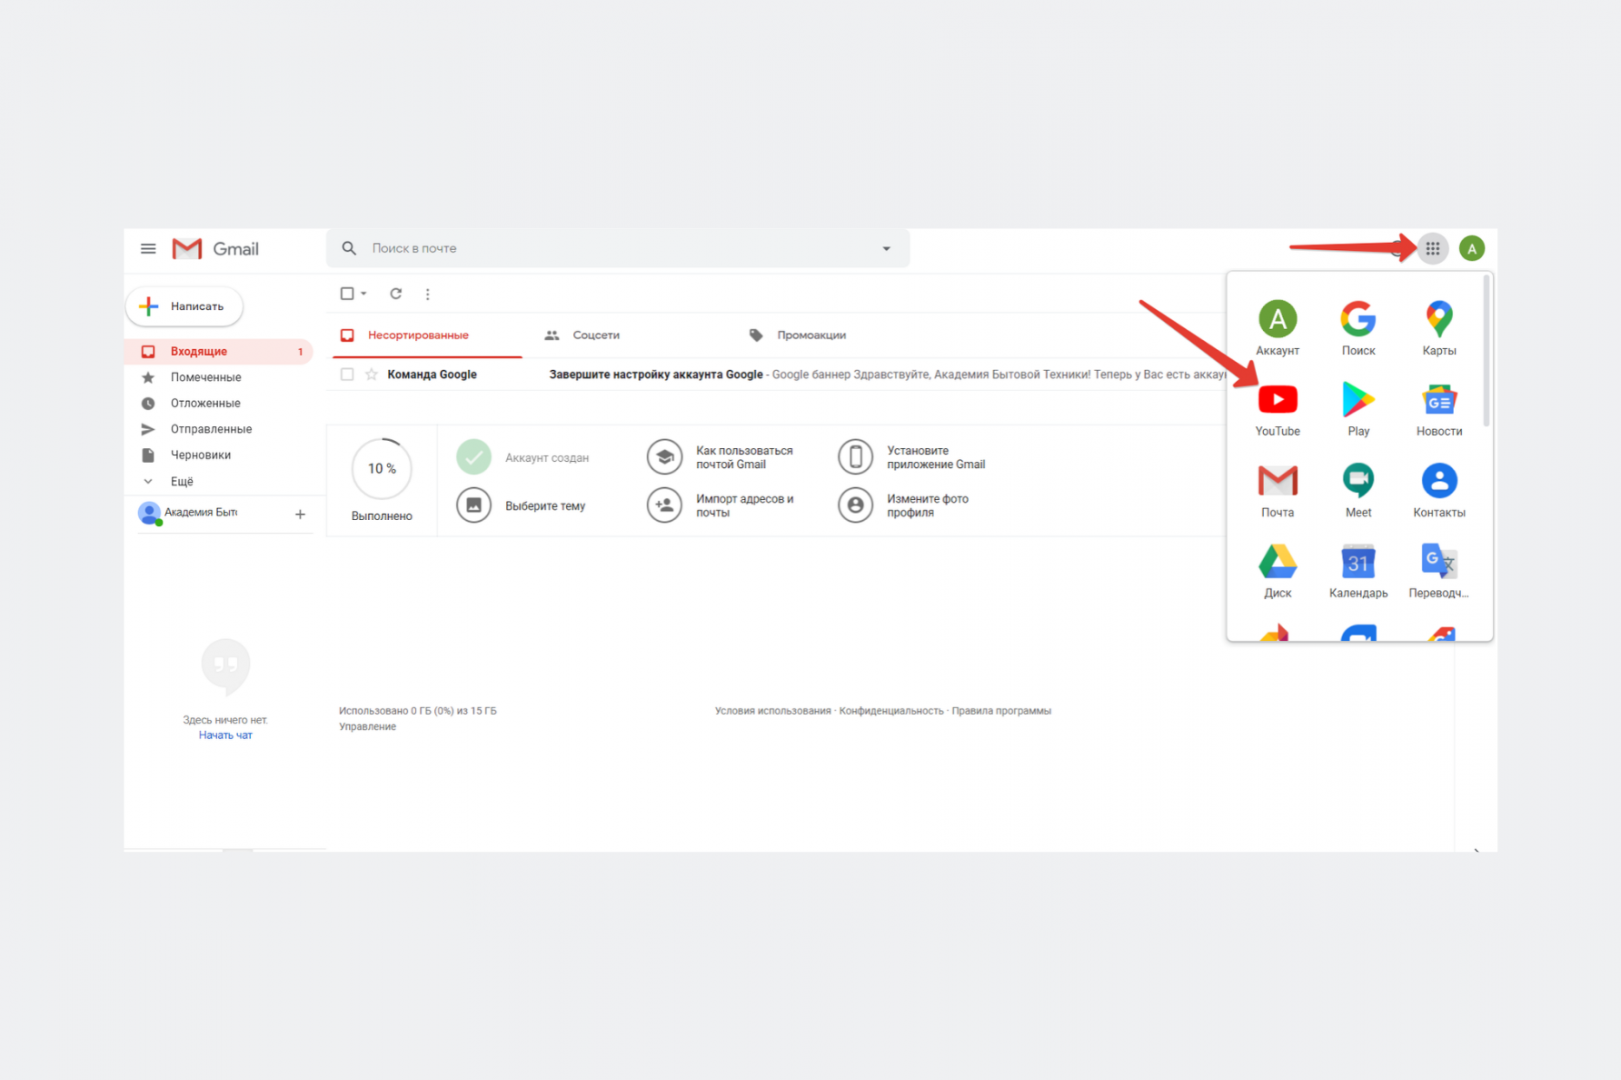Open Meet app

click(1358, 490)
